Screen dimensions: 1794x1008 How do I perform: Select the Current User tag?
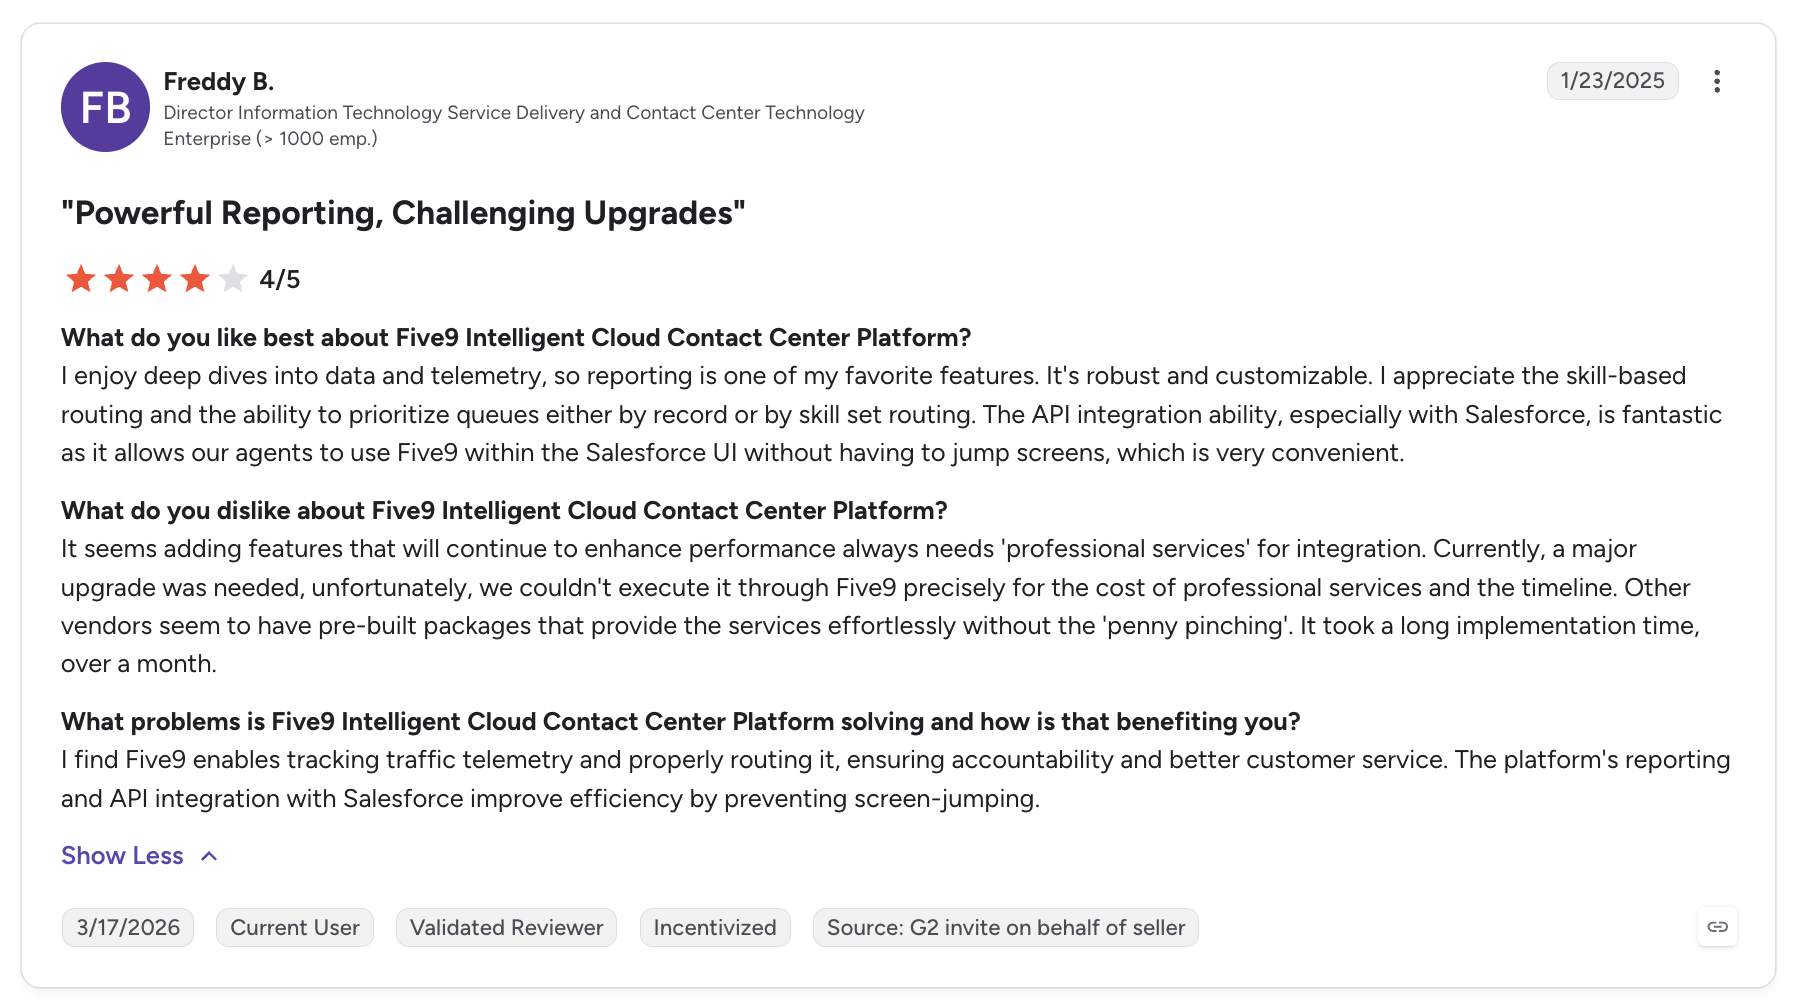pyautogui.click(x=295, y=928)
